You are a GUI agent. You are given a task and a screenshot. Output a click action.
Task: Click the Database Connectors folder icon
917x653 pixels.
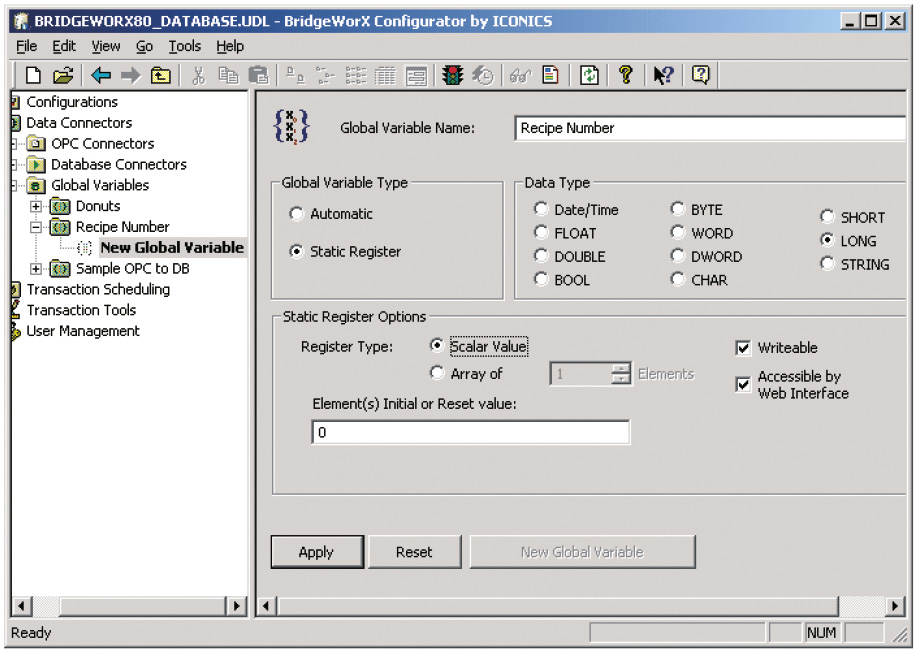[36, 164]
